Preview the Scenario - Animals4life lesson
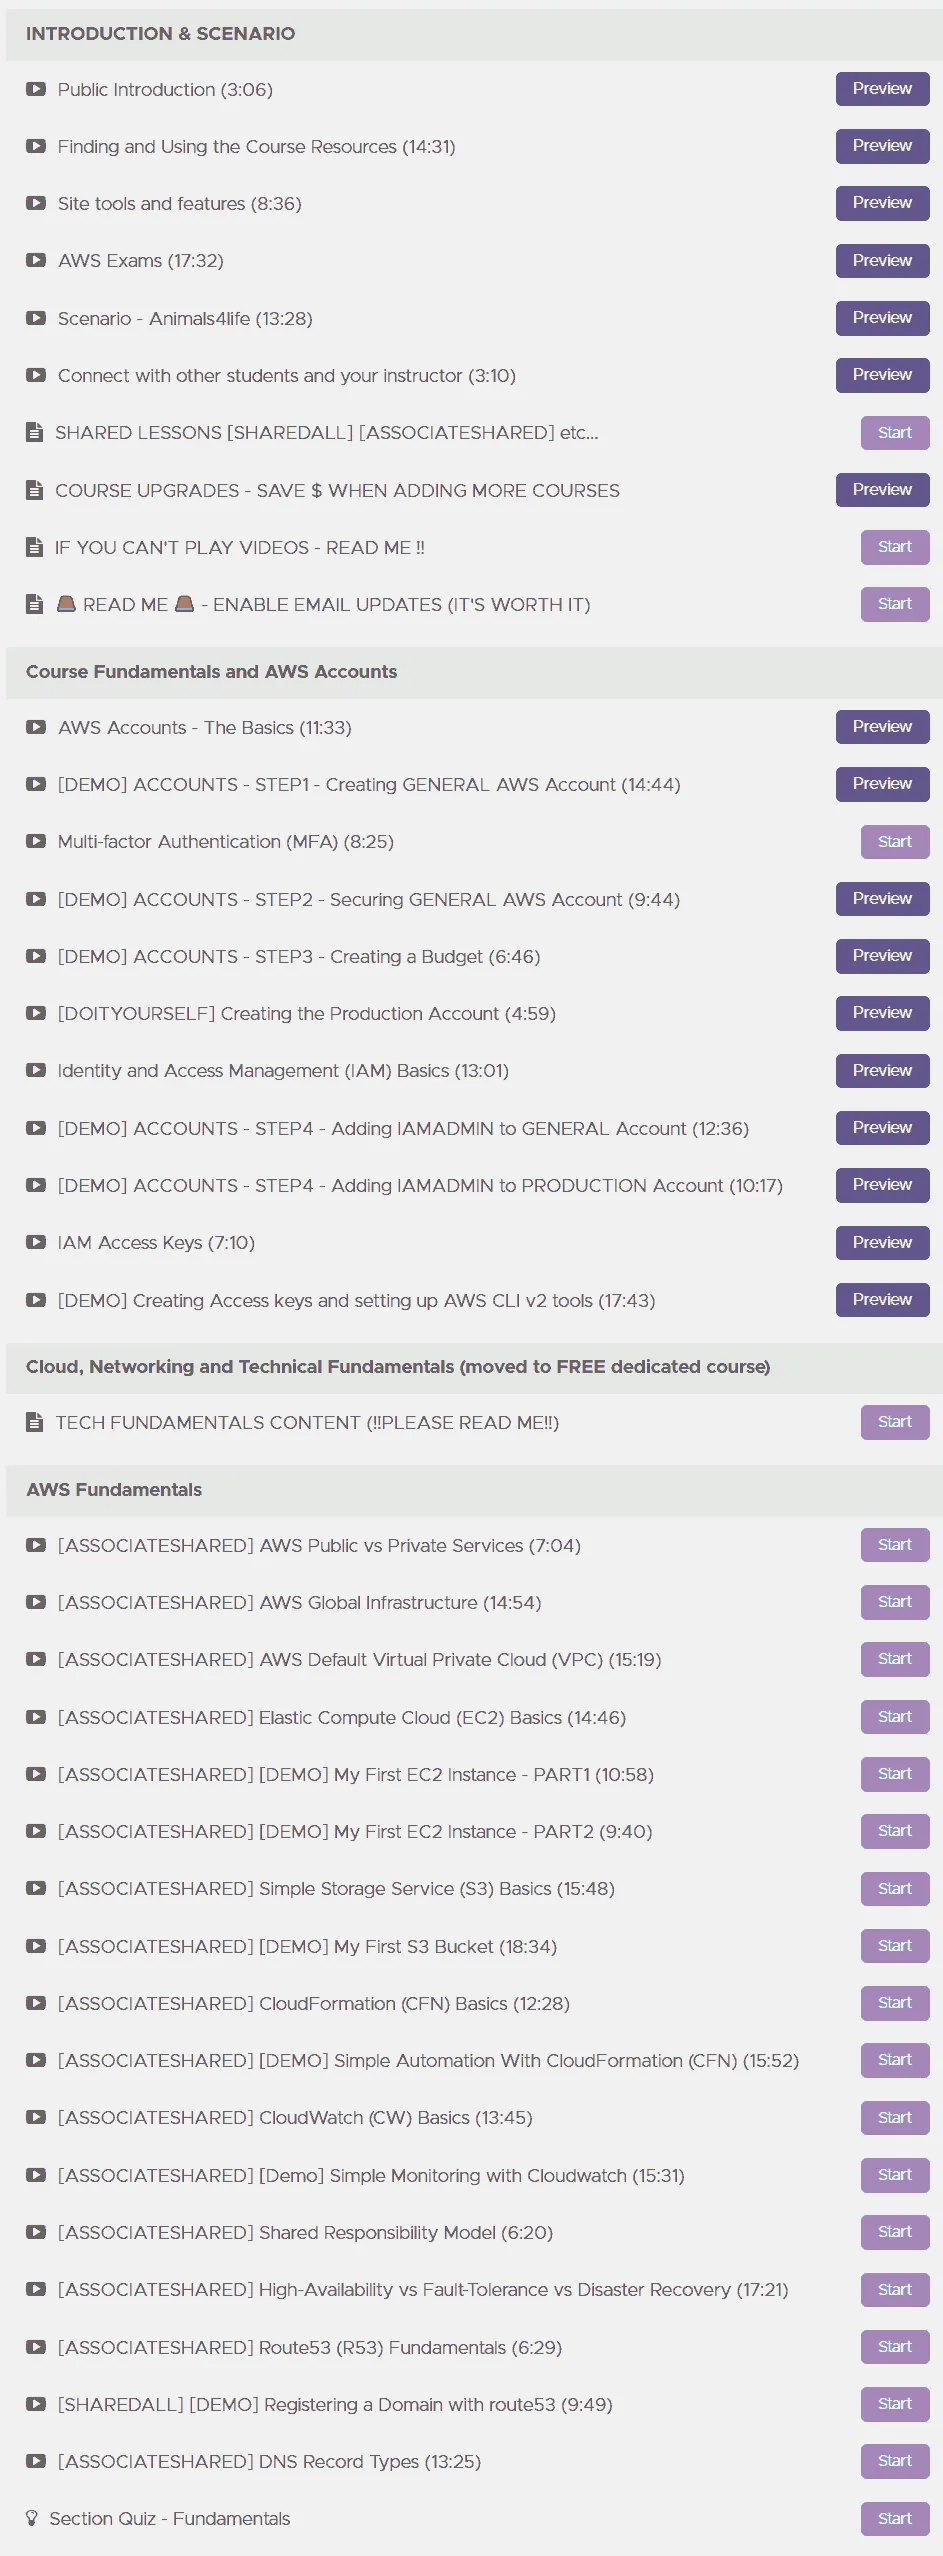This screenshot has width=943, height=2556. [882, 318]
